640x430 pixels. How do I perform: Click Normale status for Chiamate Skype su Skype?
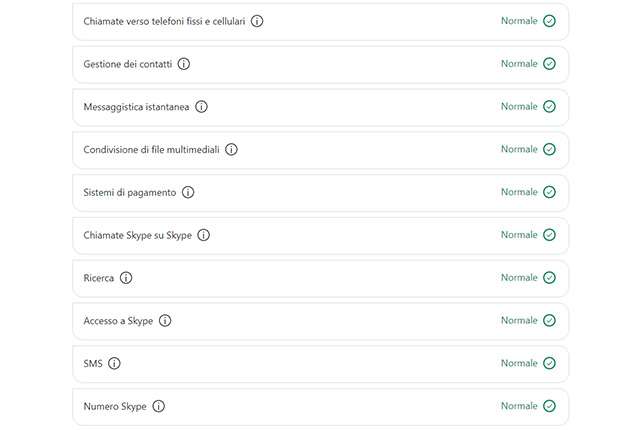[x=519, y=235]
